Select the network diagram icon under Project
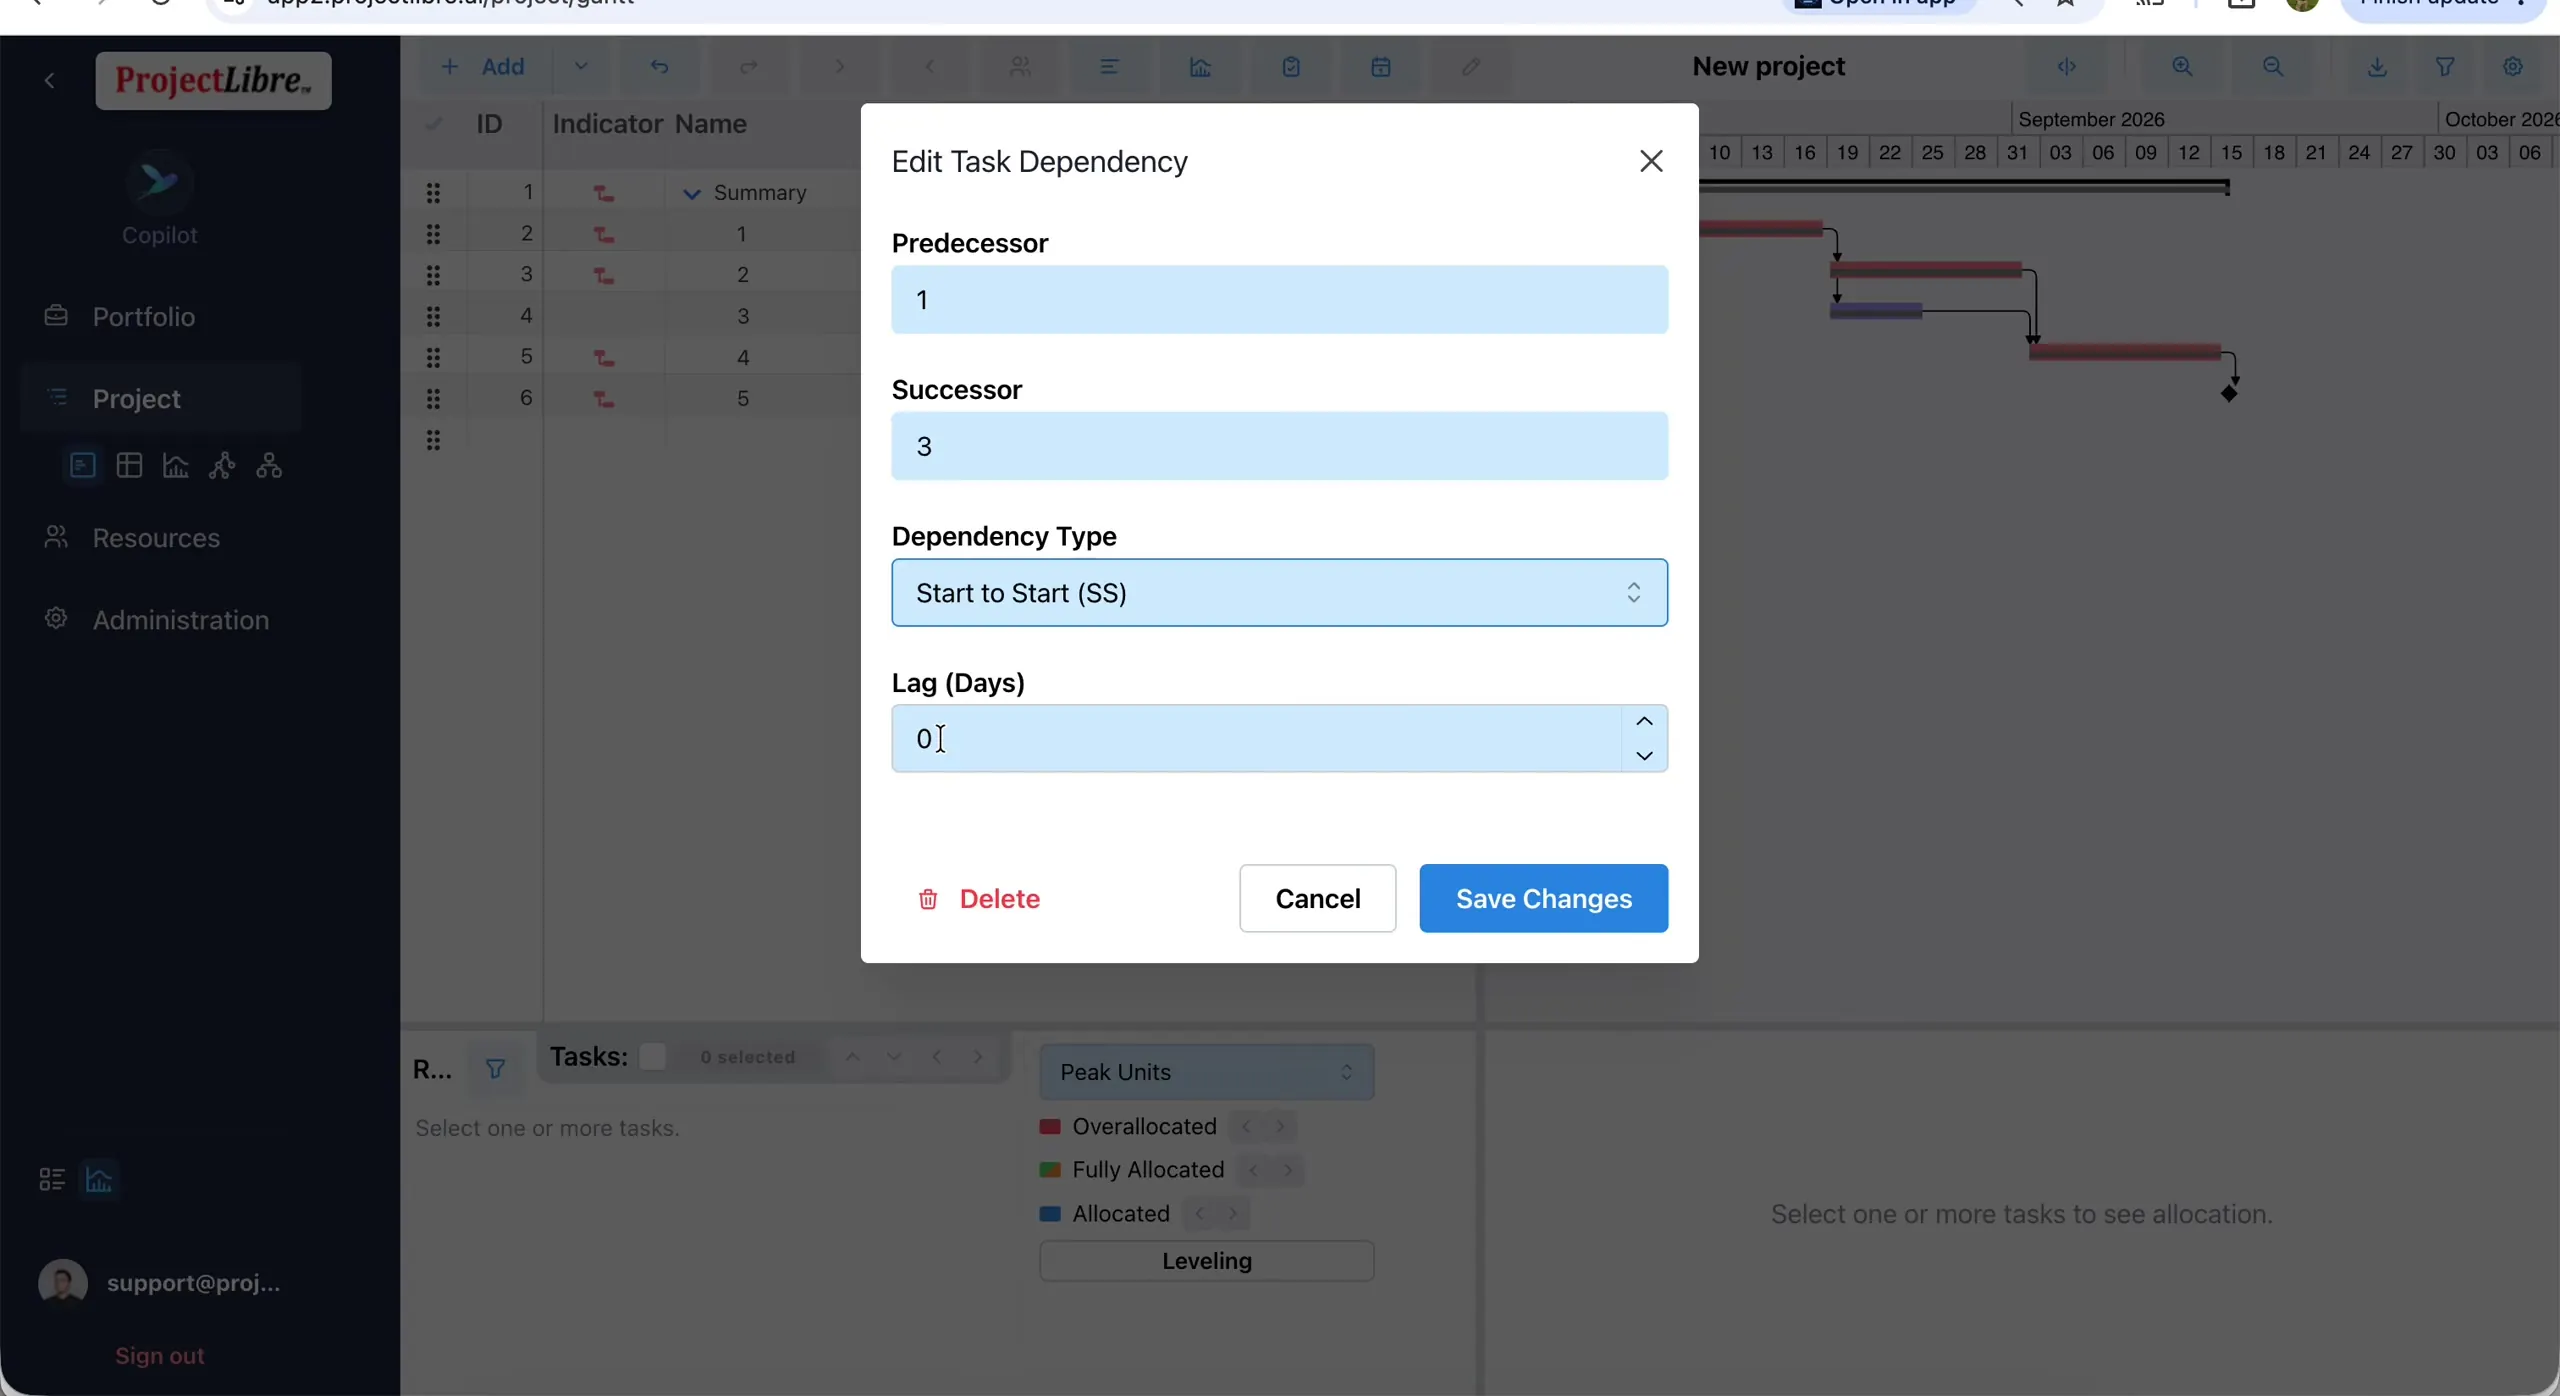The width and height of the screenshot is (2560, 1396). (222, 466)
